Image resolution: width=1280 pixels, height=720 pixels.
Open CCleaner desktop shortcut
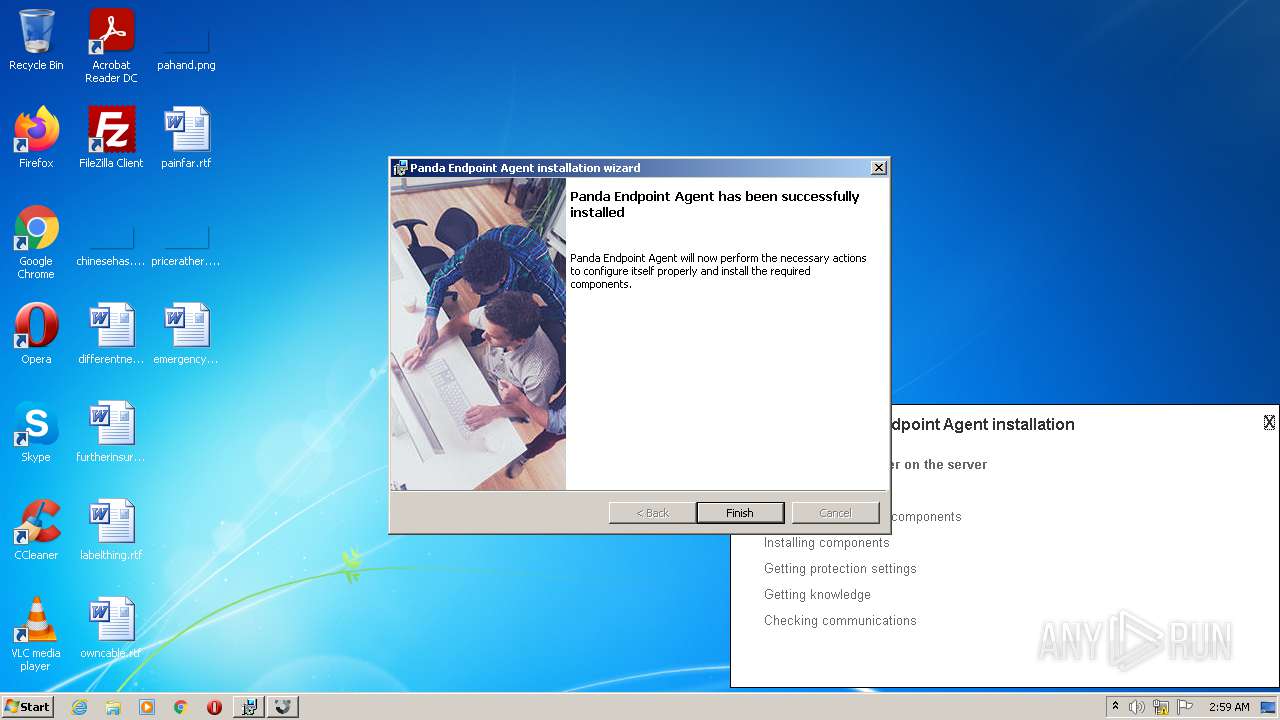pyautogui.click(x=36, y=530)
